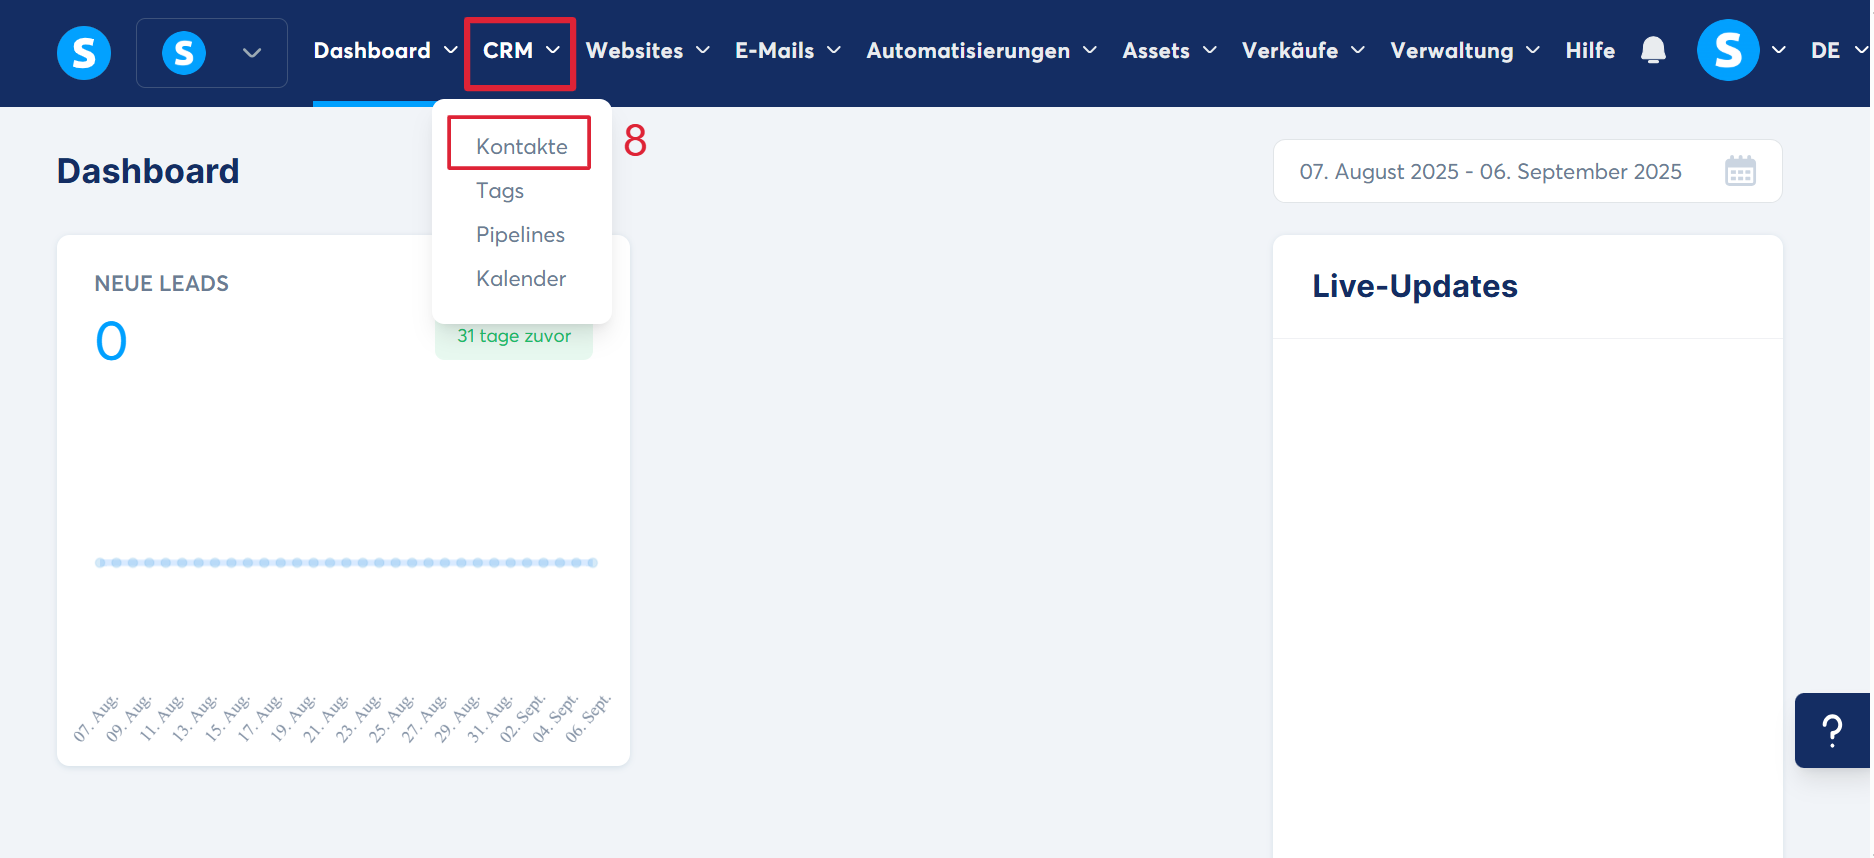The width and height of the screenshot is (1874, 858).
Task: Open the Dashboard menu
Action: [385, 50]
